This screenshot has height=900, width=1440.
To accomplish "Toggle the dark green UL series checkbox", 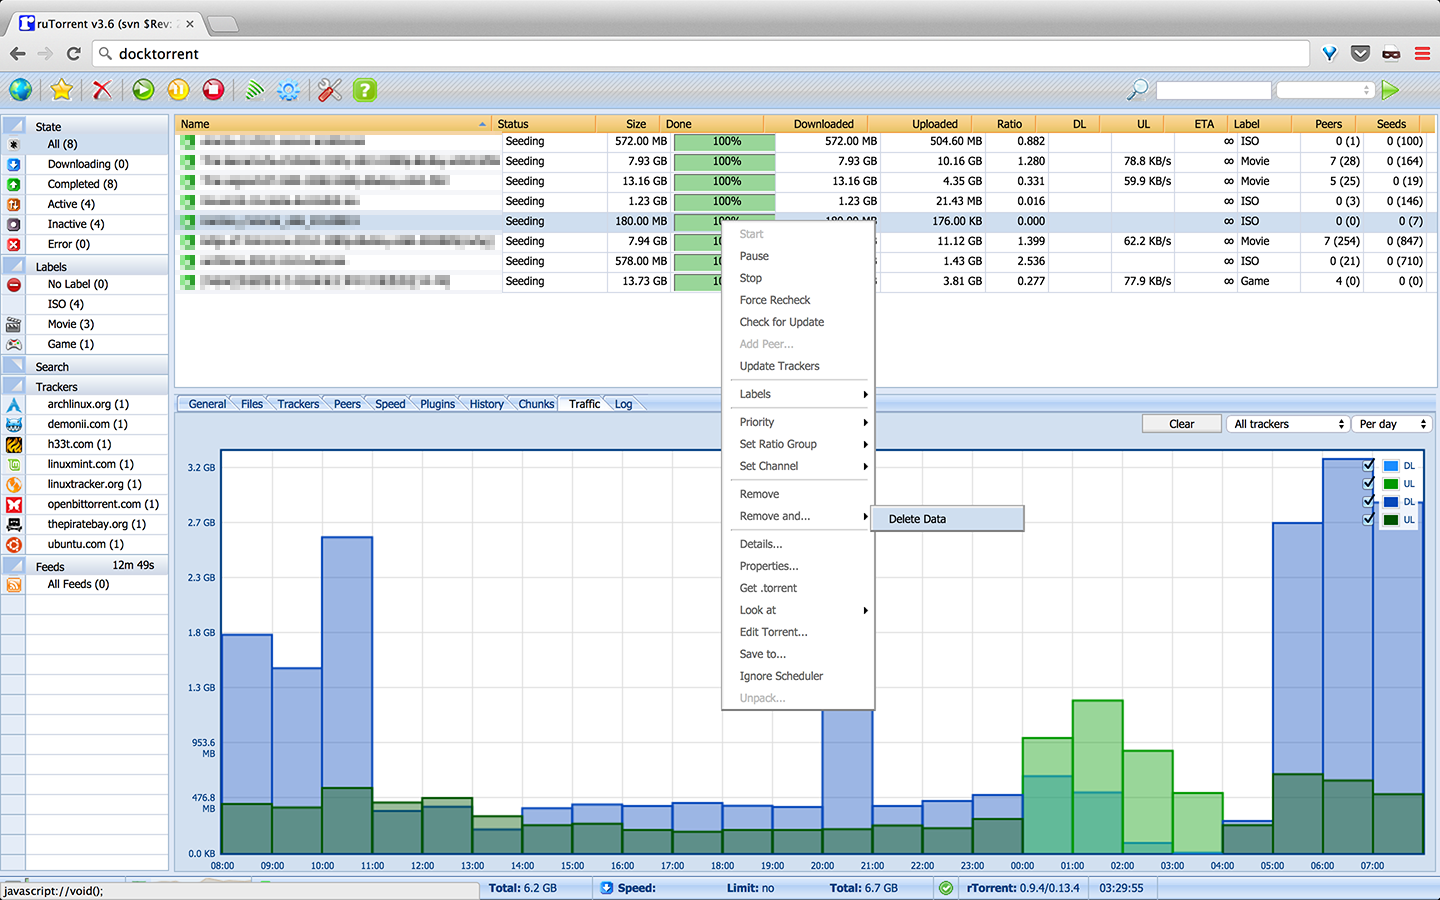I will coord(1368,520).
